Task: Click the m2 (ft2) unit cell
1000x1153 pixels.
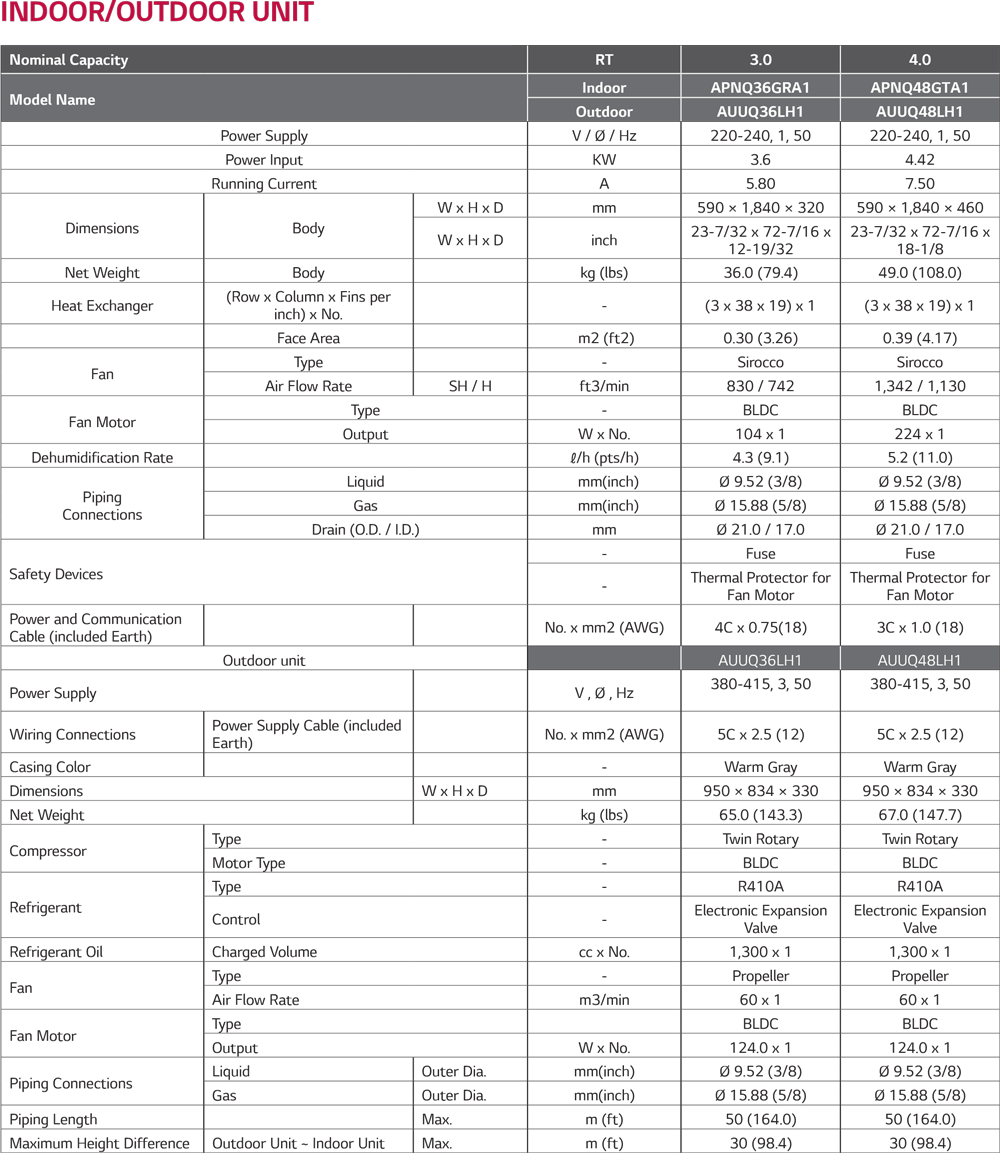Action: (604, 338)
